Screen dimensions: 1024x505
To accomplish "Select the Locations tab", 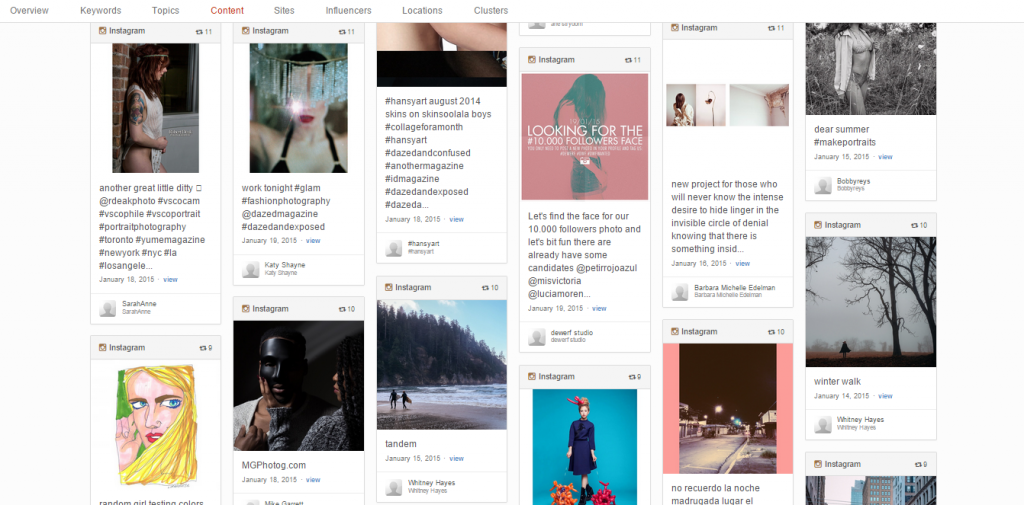I will point(422,11).
